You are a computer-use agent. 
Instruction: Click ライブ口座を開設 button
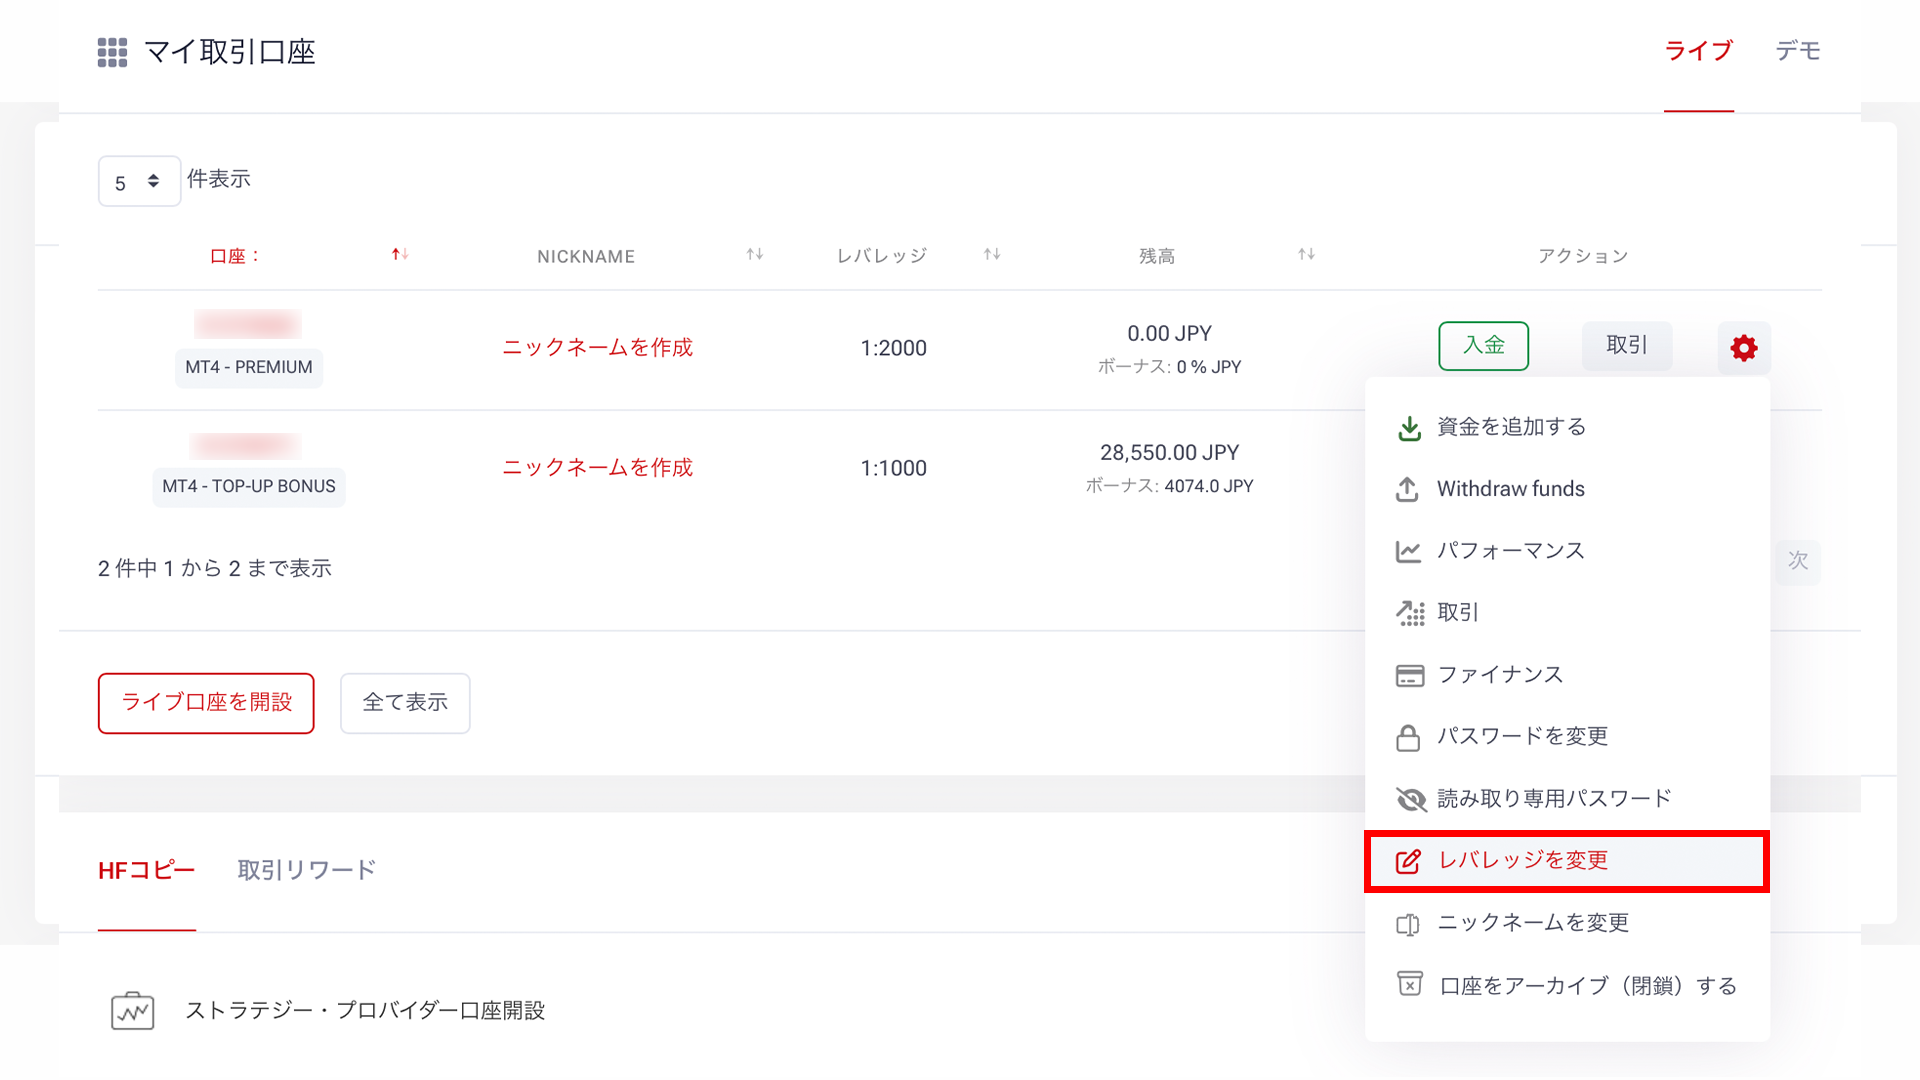click(x=206, y=703)
